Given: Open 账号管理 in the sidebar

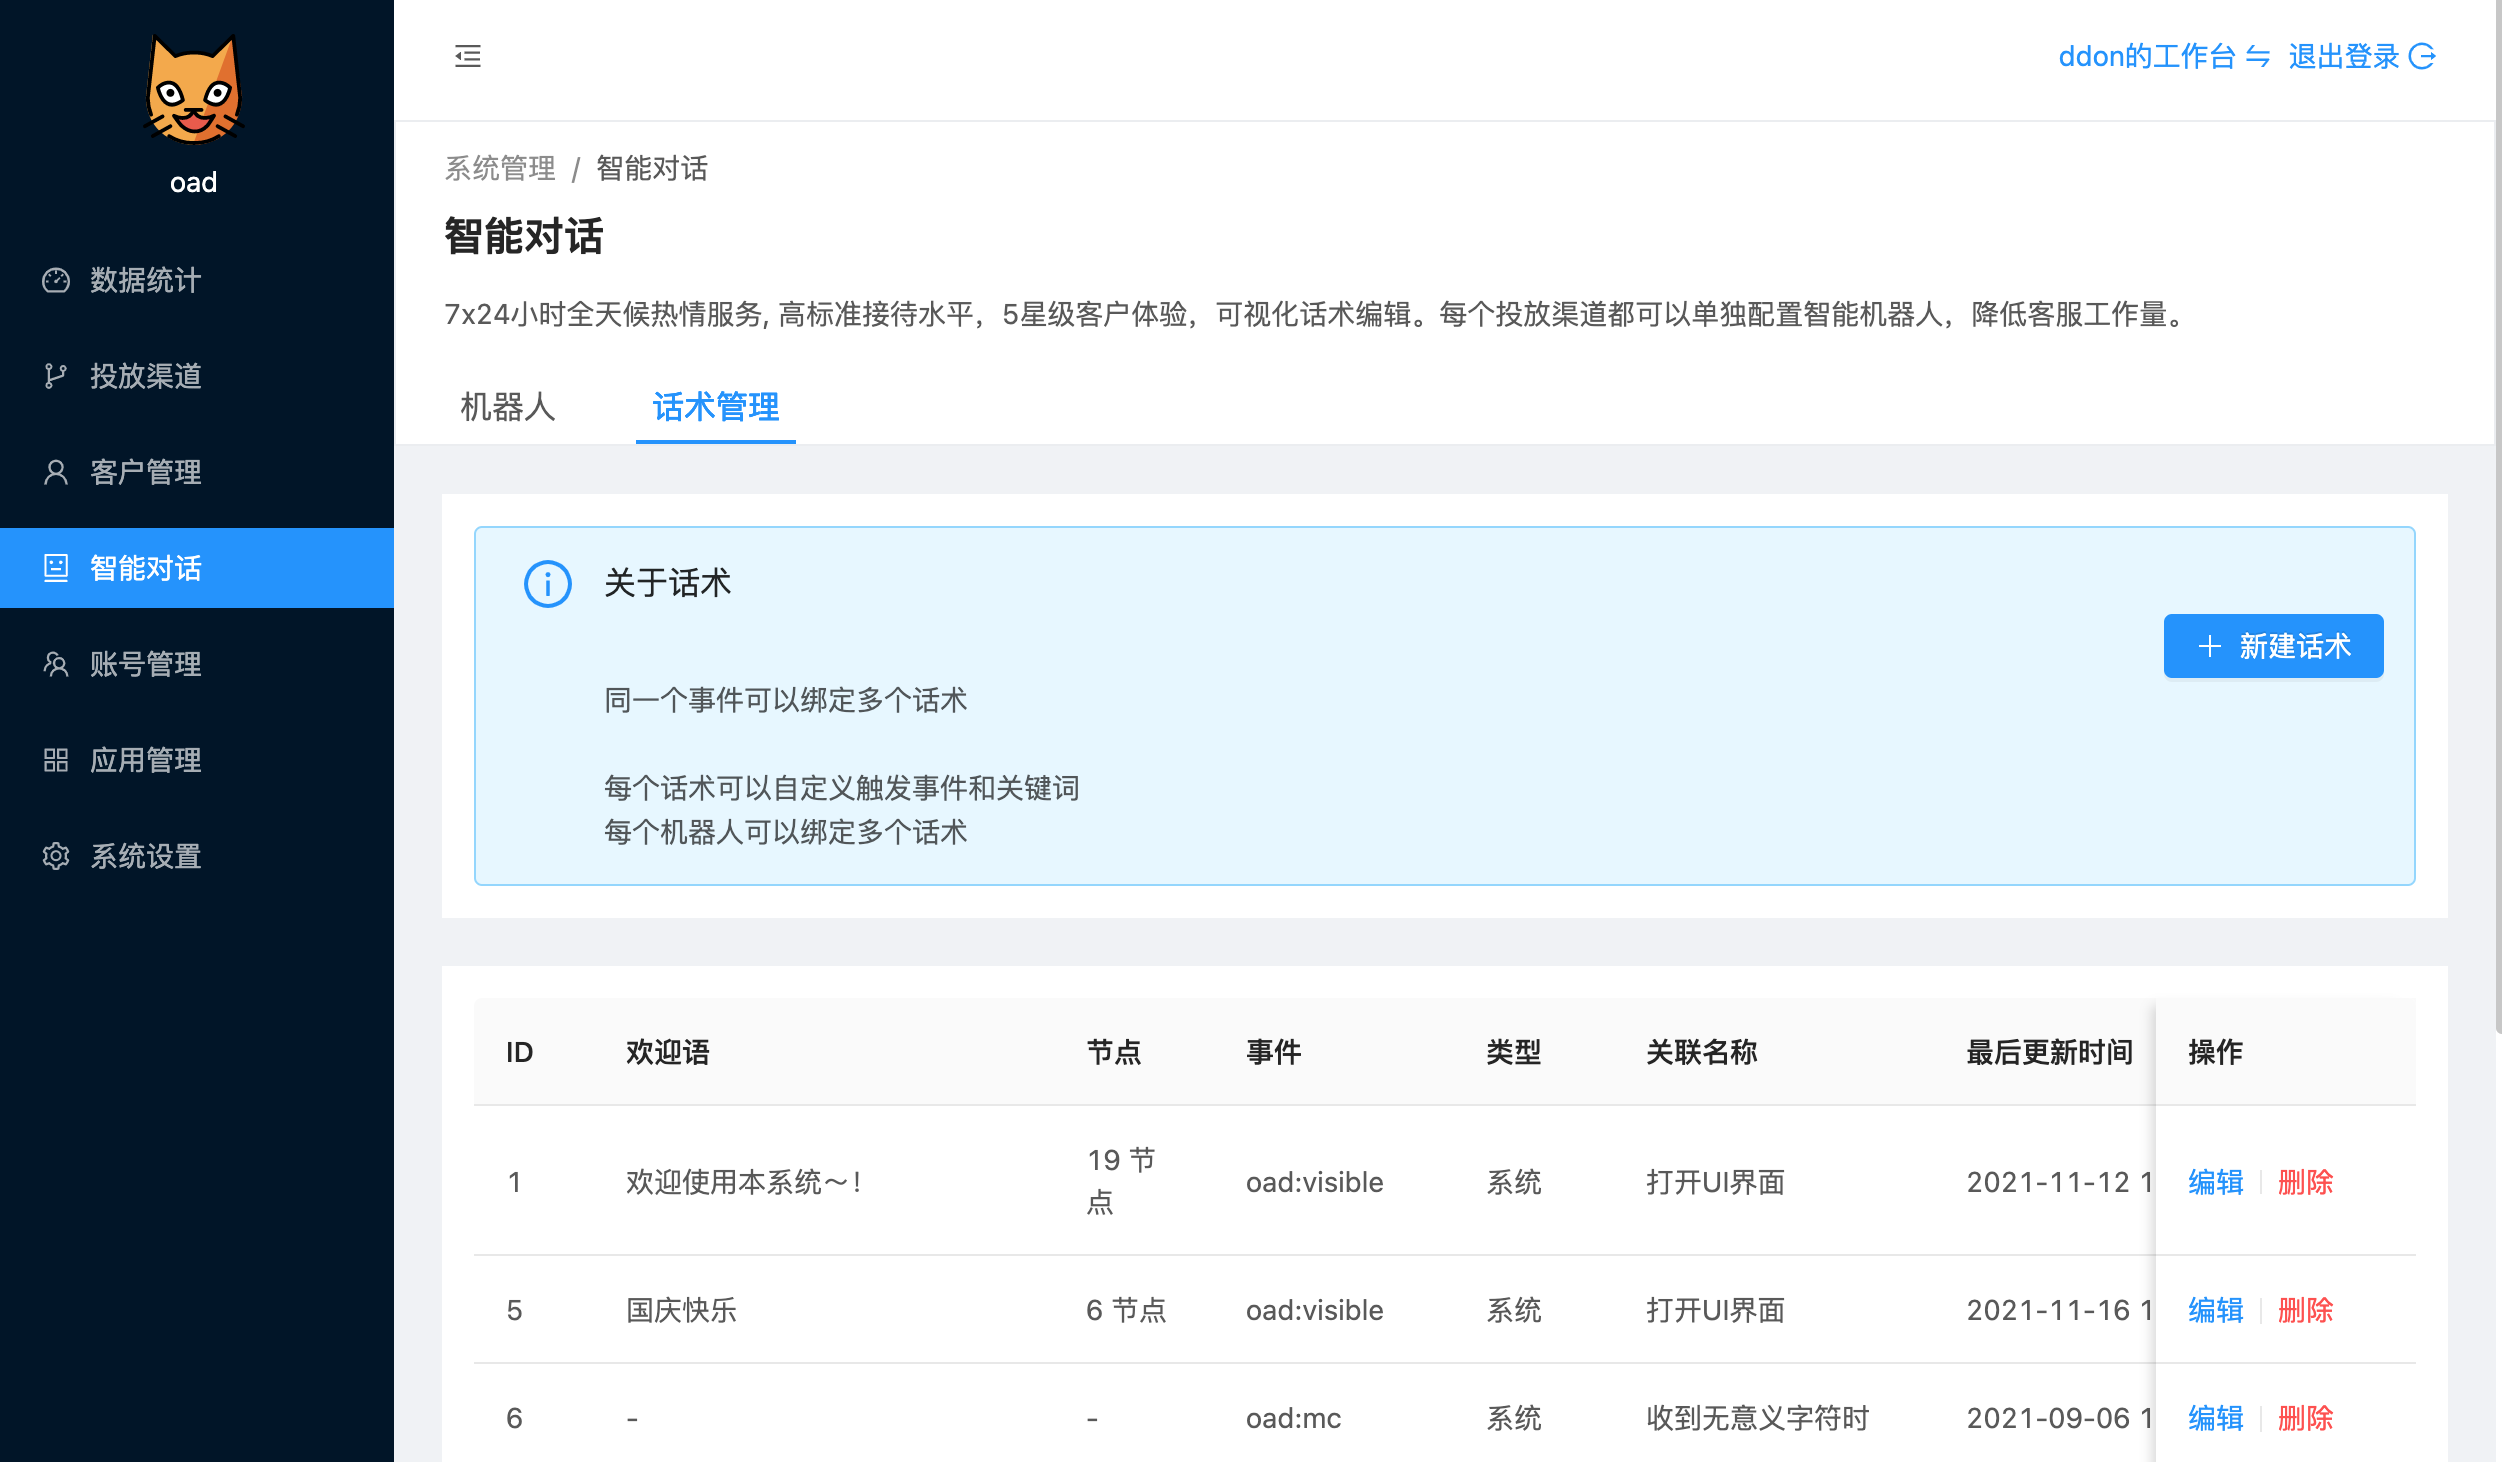Looking at the screenshot, I should [197, 664].
